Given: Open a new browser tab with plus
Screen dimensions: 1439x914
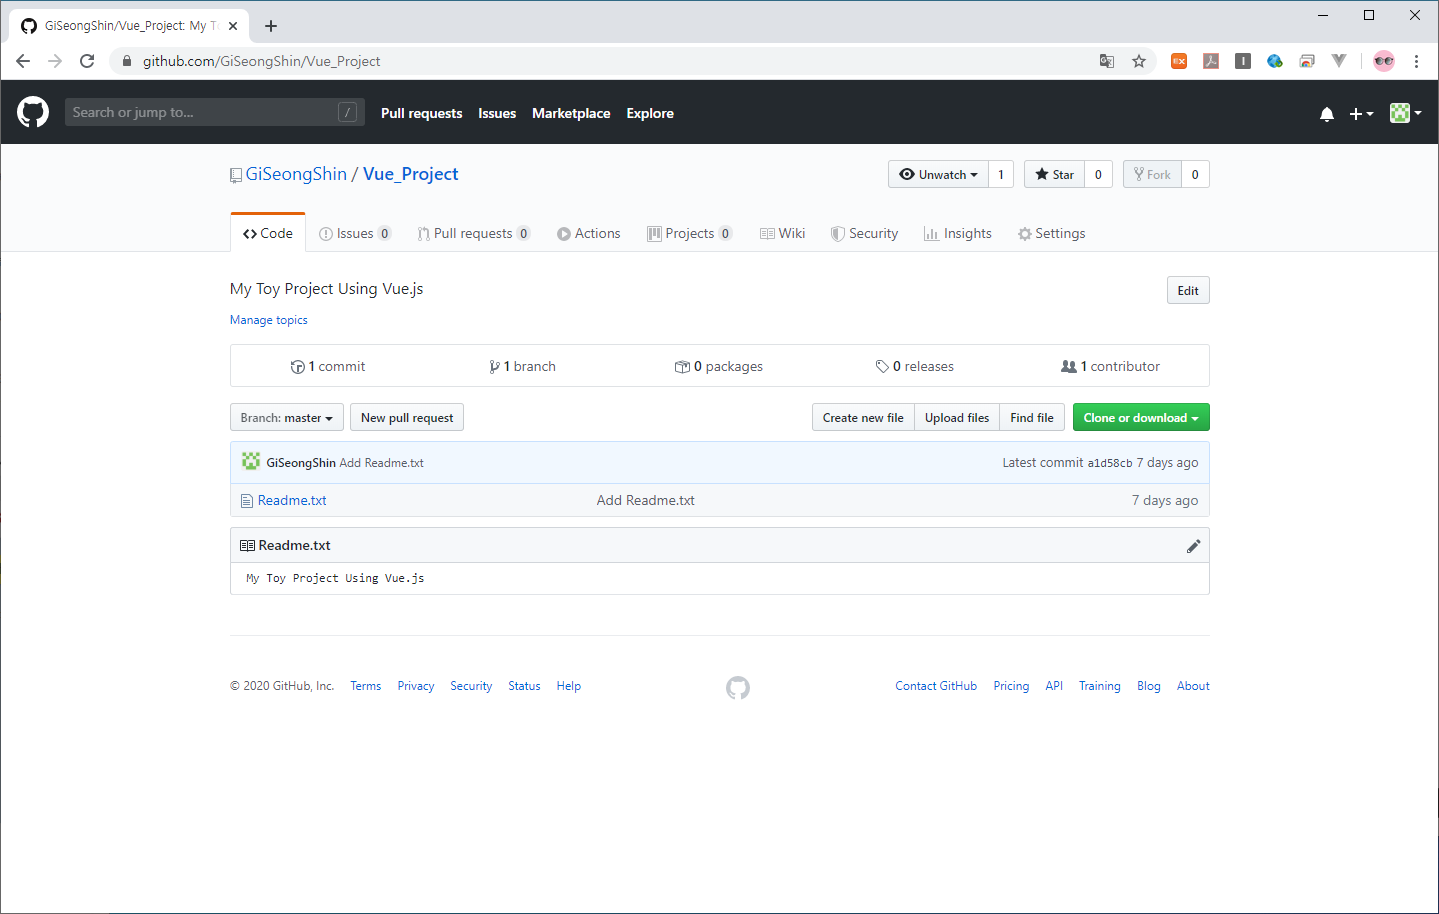Looking at the screenshot, I should click(x=271, y=26).
